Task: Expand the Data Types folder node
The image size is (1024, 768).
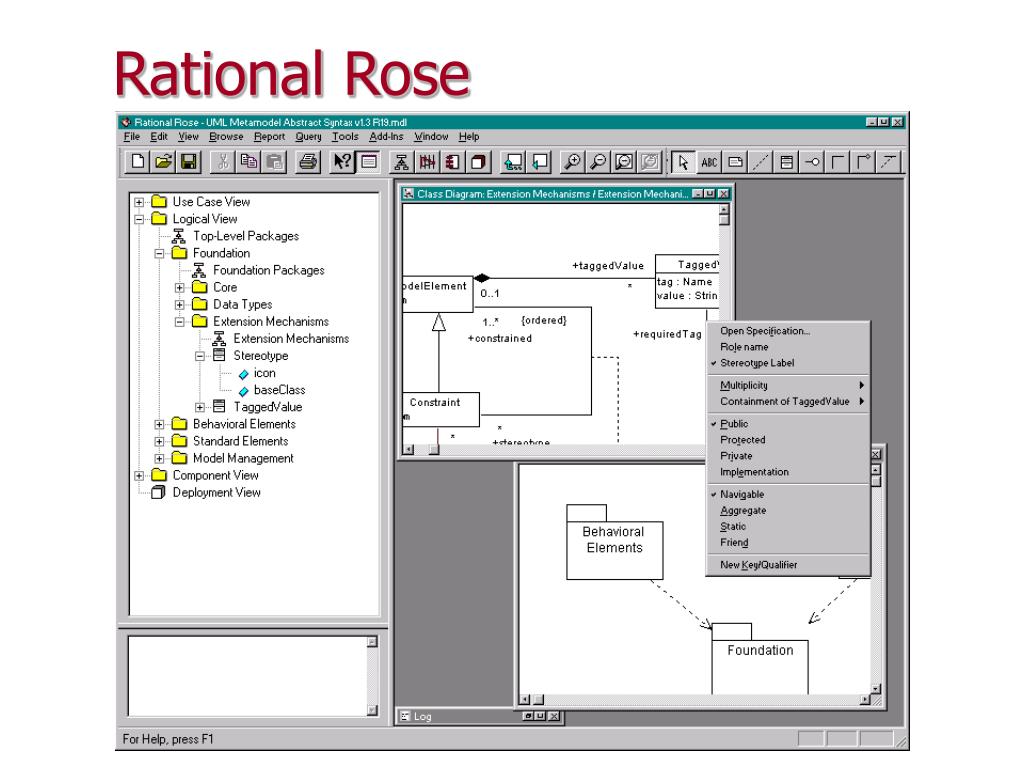Action: click(180, 304)
